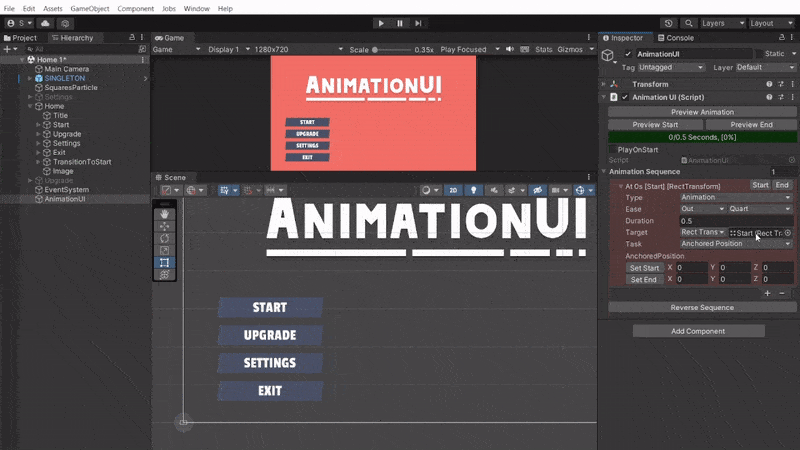Screen dimensions: 800x450
Task: Toggle the Scene view lighting bulb icon
Action: point(474,190)
